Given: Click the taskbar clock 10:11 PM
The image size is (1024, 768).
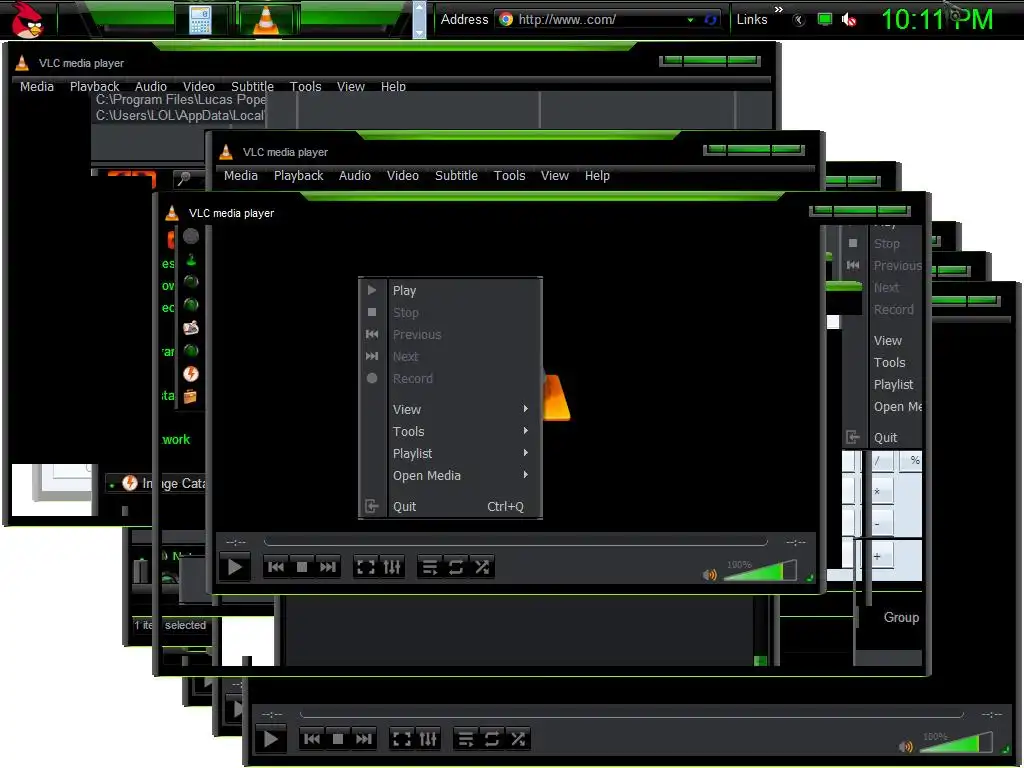Looking at the screenshot, I should pyautogui.click(x=937, y=20).
